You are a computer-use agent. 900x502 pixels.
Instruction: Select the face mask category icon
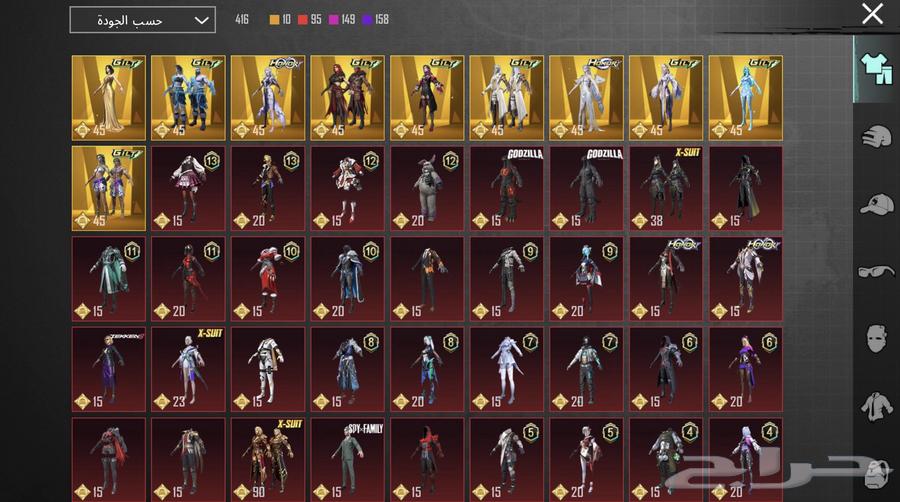tap(876, 337)
